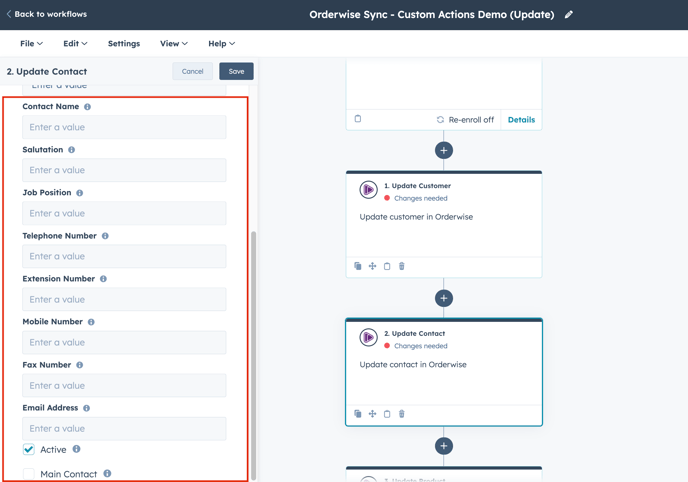Open the View menu
This screenshot has height=482, width=688.
point(174,43)
